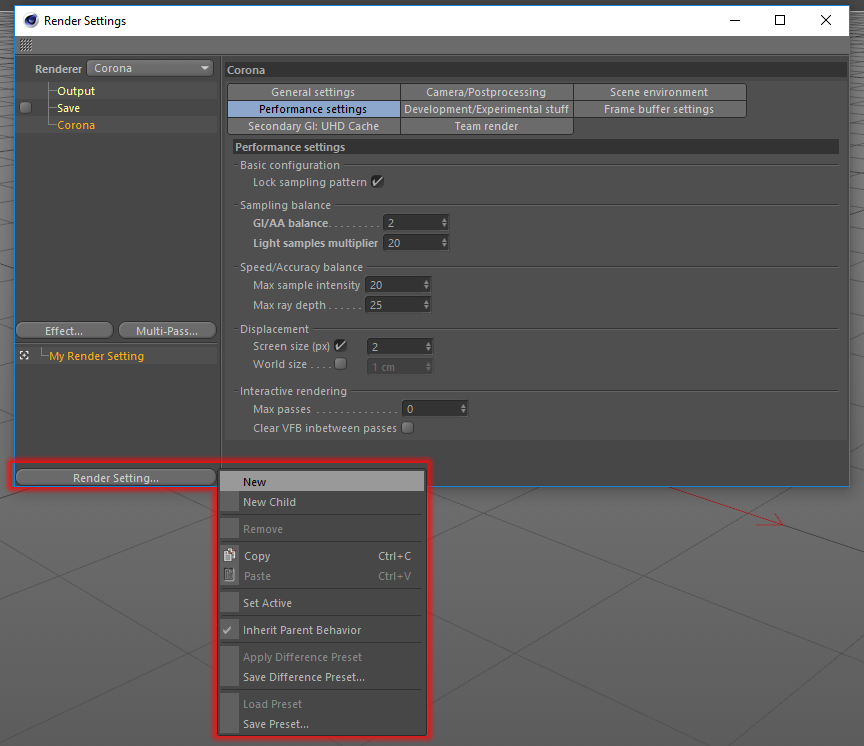The width and height of the screenshot is (864, 746).
Task: Open the Camera/Postprocessing tab
Action: coord(487,92)
